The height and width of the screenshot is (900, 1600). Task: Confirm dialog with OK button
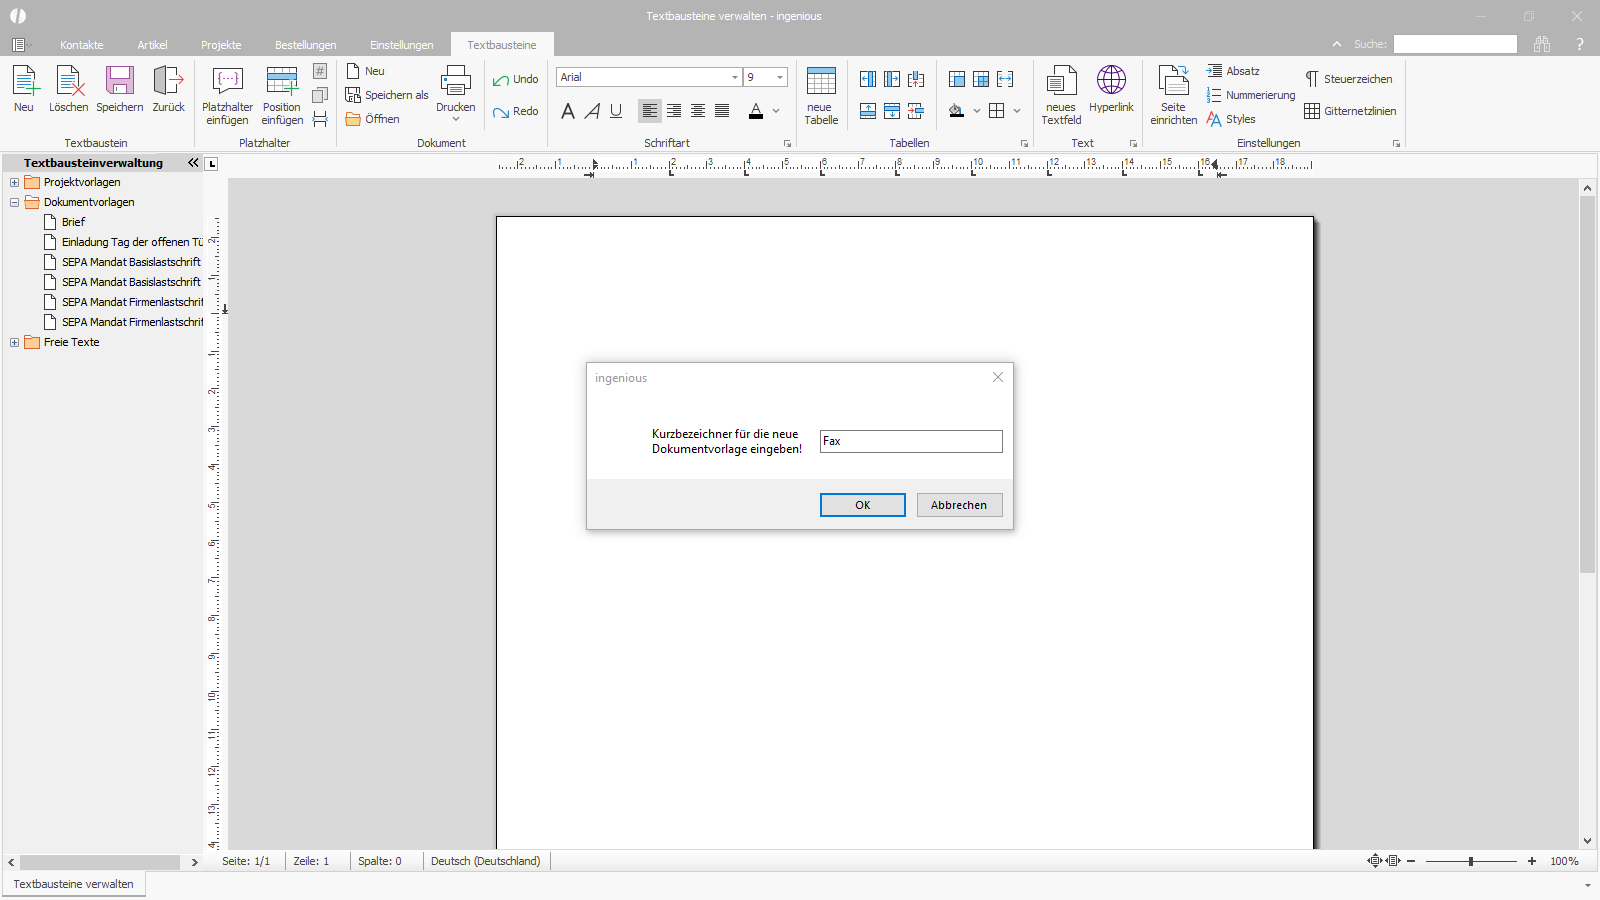(x=863, y=505)
